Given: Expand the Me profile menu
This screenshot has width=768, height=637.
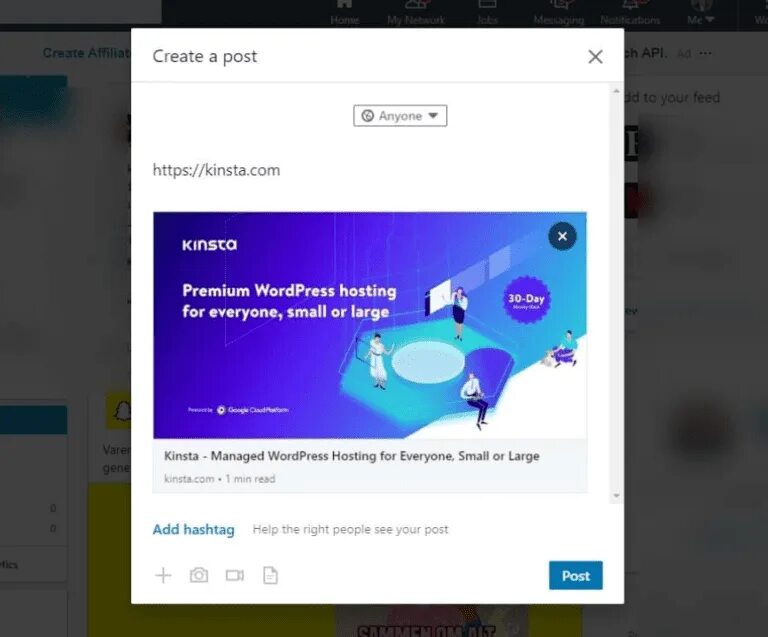Looking at the screenshot, I should [700, 13].
